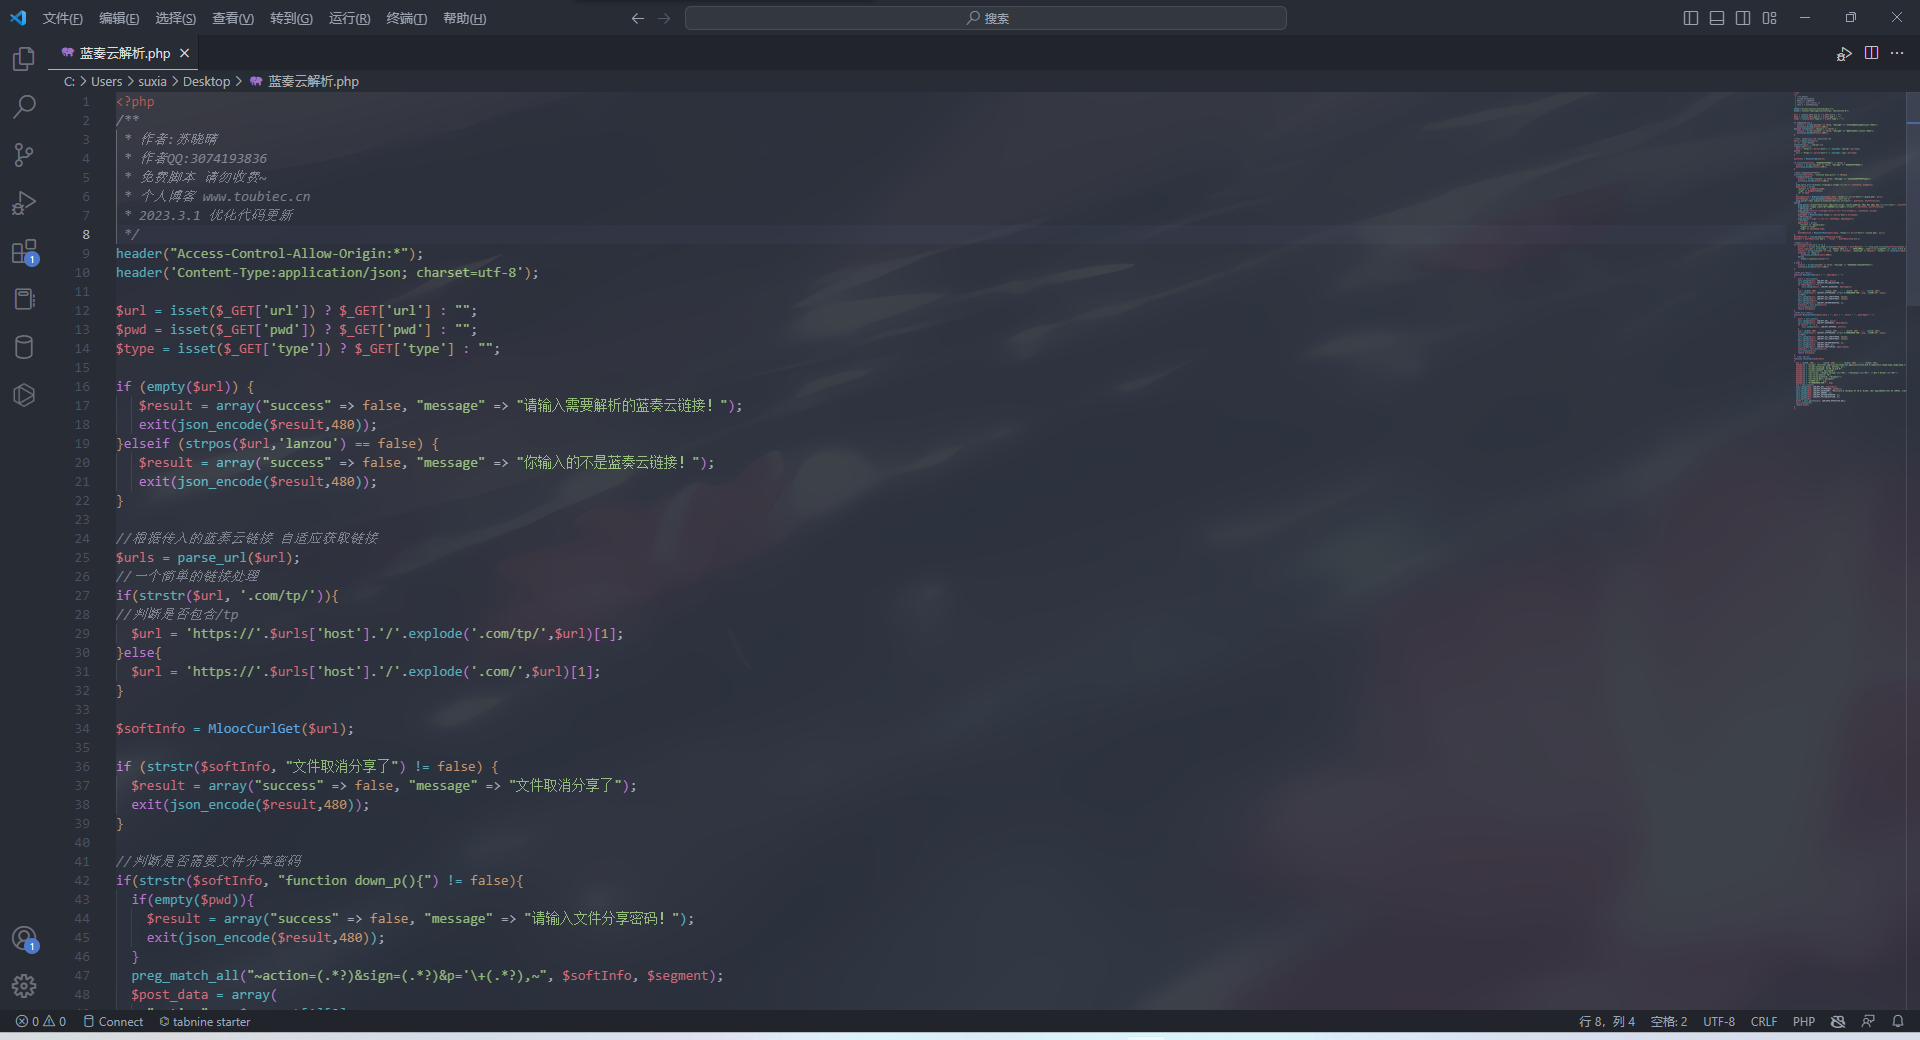Open the Source Control view
The width and height of the screenshot is (1920, 1040).
(x=24, y=154)
